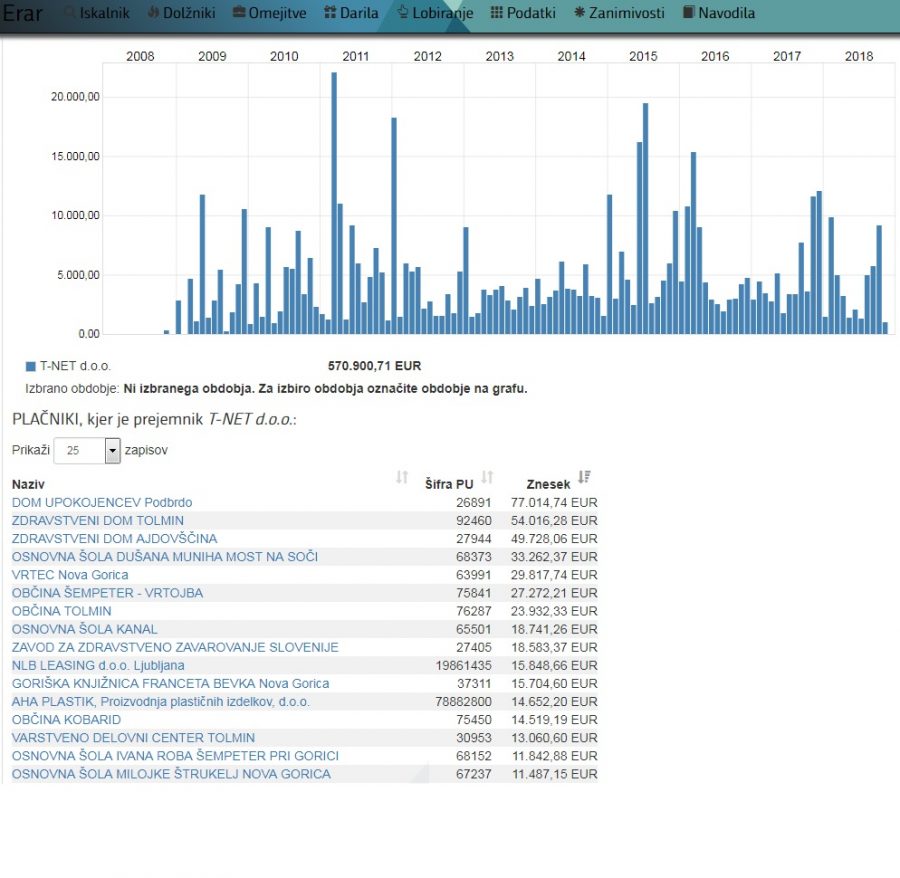Sort table by Šifra PU arrows
900x878 pixels.
[x=487, y=477]
